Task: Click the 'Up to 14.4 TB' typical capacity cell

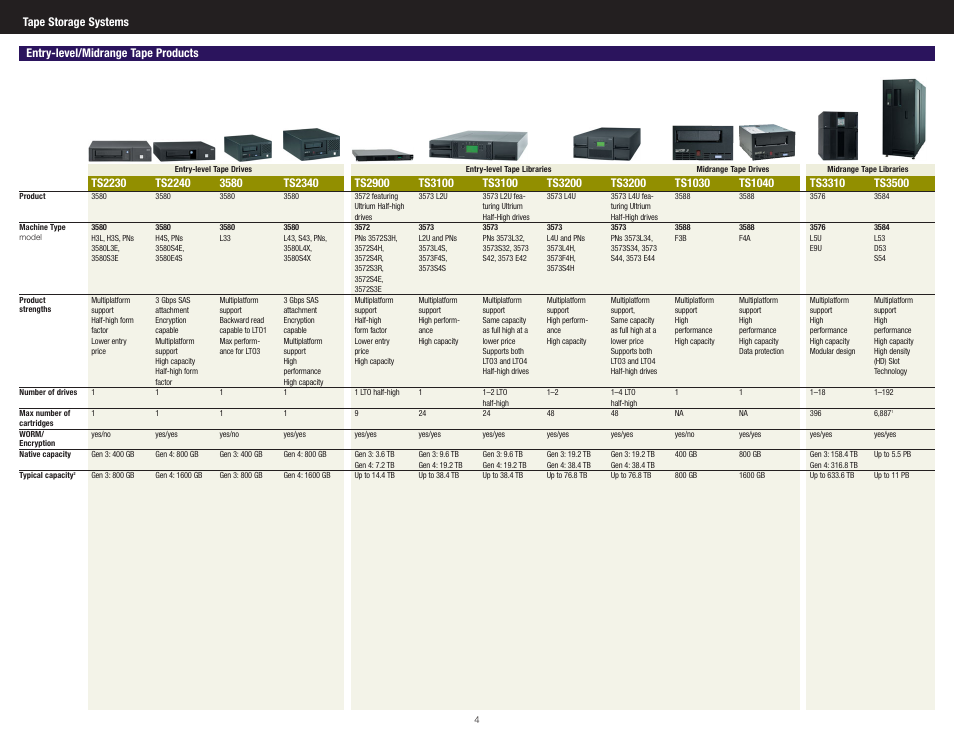Action: pyautogui.click(x=375, y=475)
